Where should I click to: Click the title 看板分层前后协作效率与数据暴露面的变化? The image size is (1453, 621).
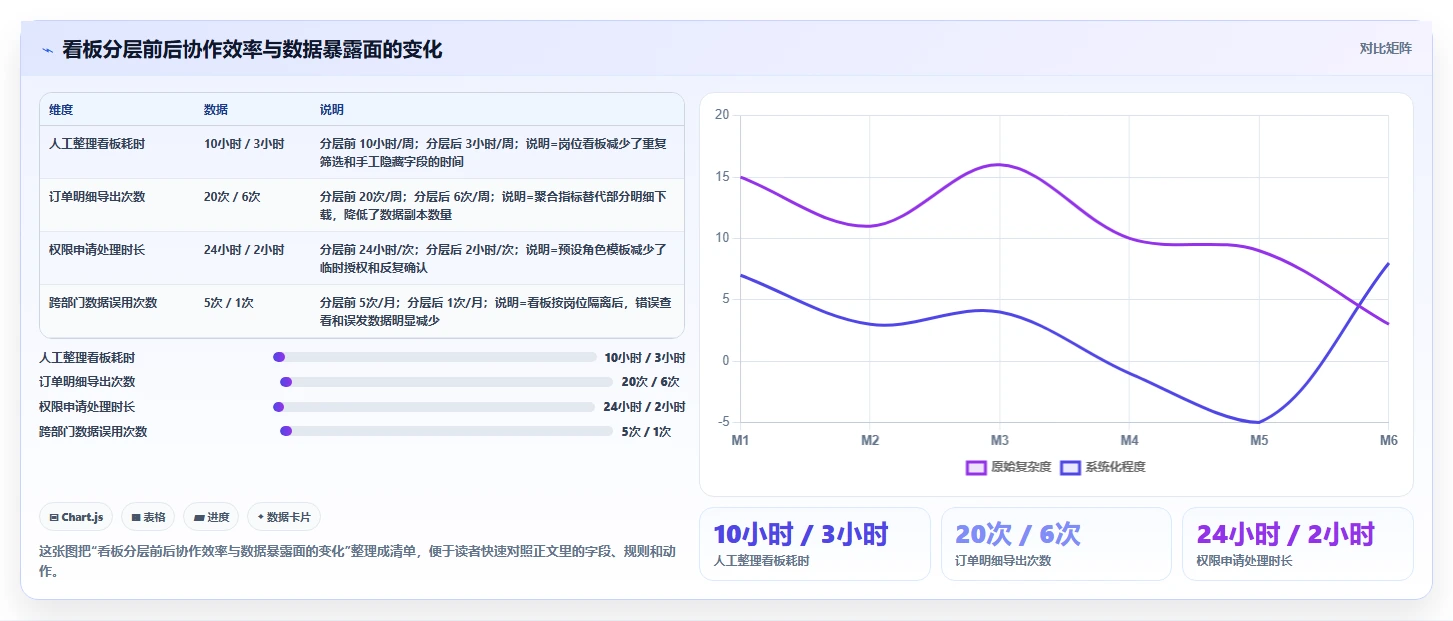click(252, 50)
